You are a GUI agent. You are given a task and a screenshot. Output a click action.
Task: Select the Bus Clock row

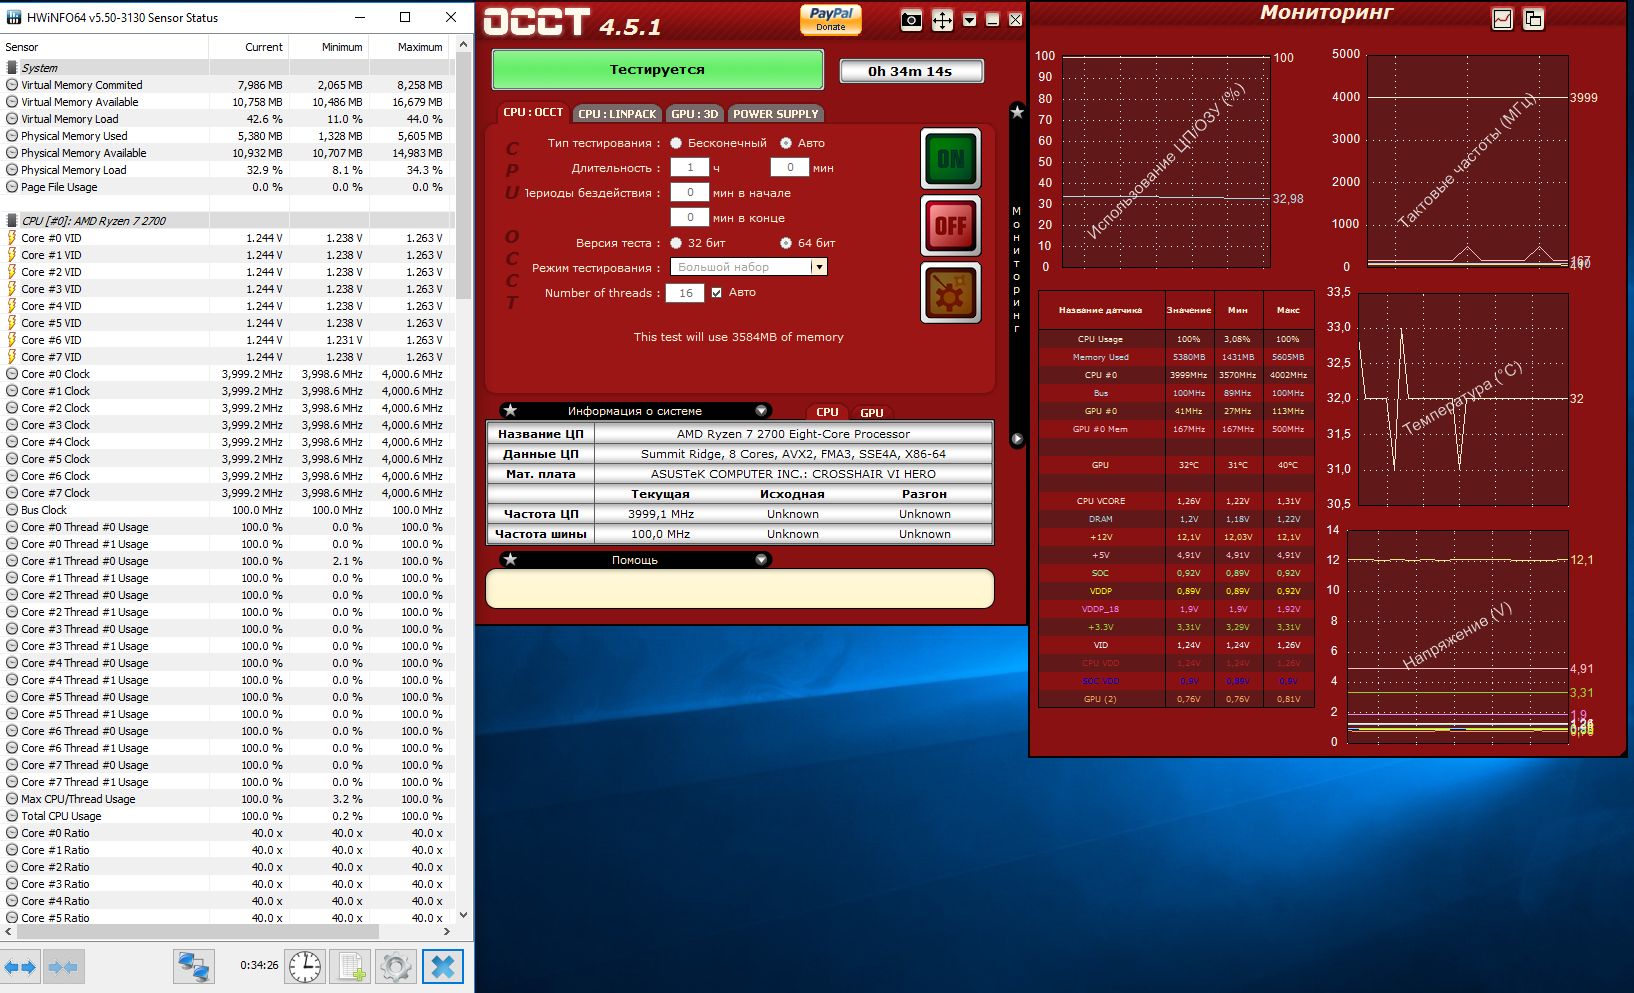coord(227,510)
